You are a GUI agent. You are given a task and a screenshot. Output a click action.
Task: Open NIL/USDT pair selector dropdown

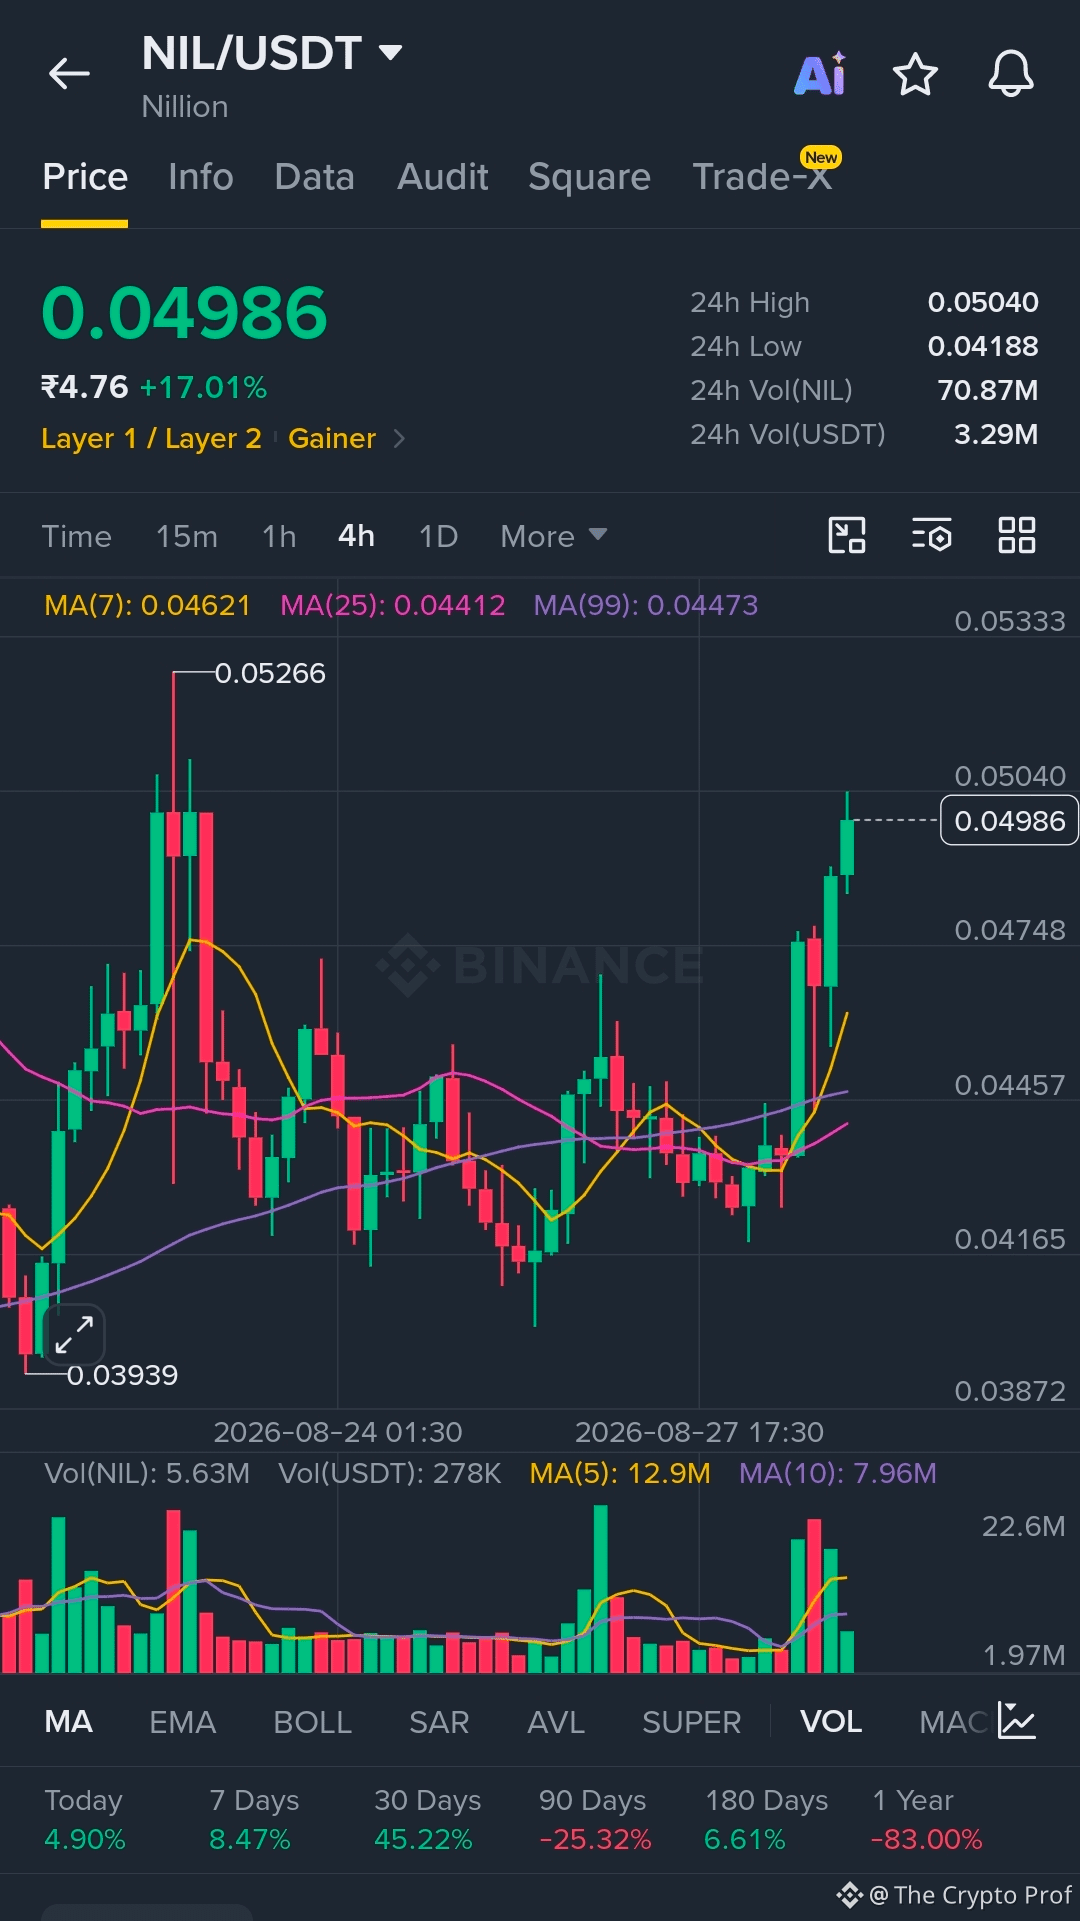pos(272,53)
